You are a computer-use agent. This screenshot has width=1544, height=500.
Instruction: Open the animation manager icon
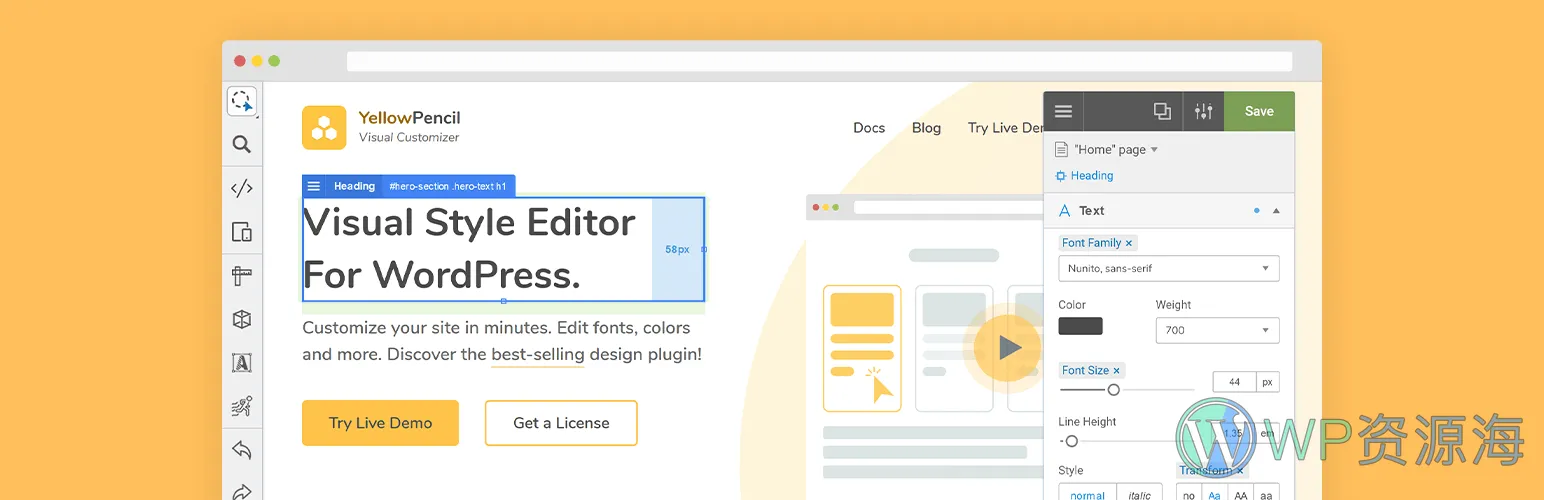pyautogui.click(x=241, y=406)
